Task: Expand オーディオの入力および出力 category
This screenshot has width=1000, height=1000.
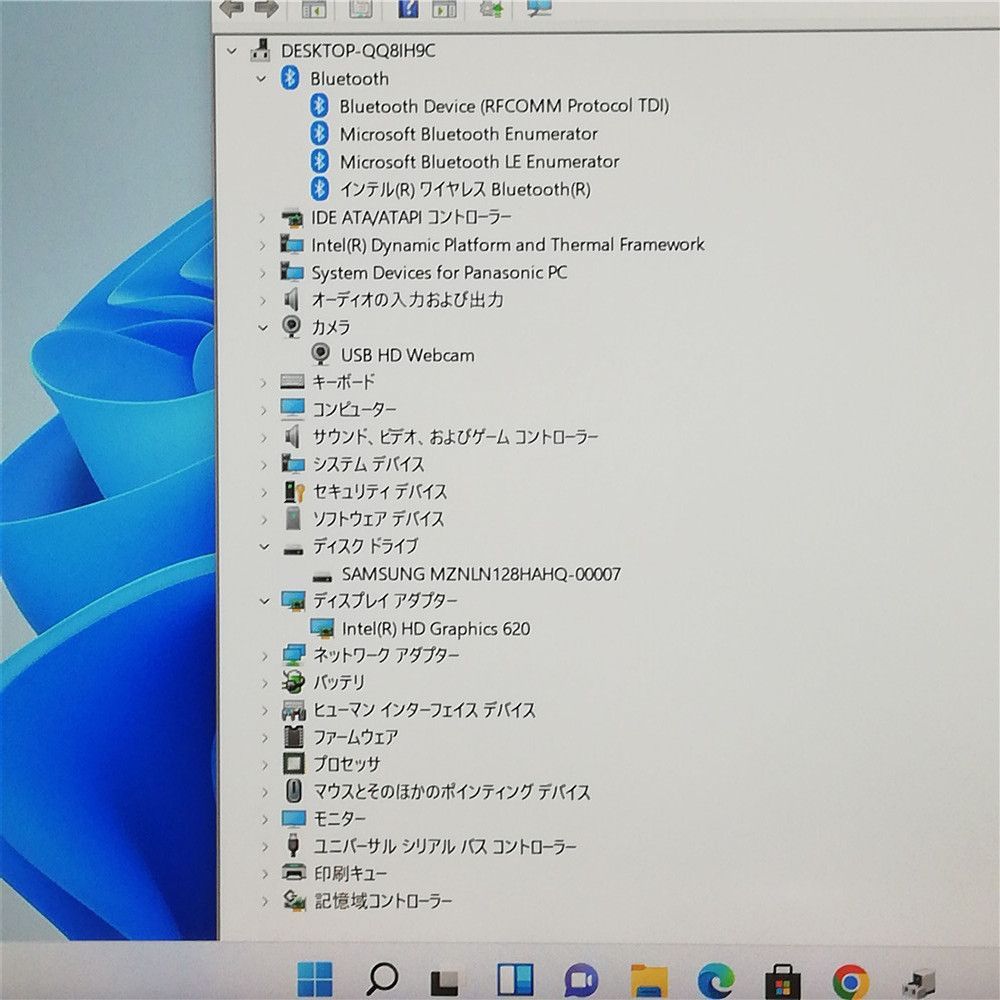Action: (262, 300)
